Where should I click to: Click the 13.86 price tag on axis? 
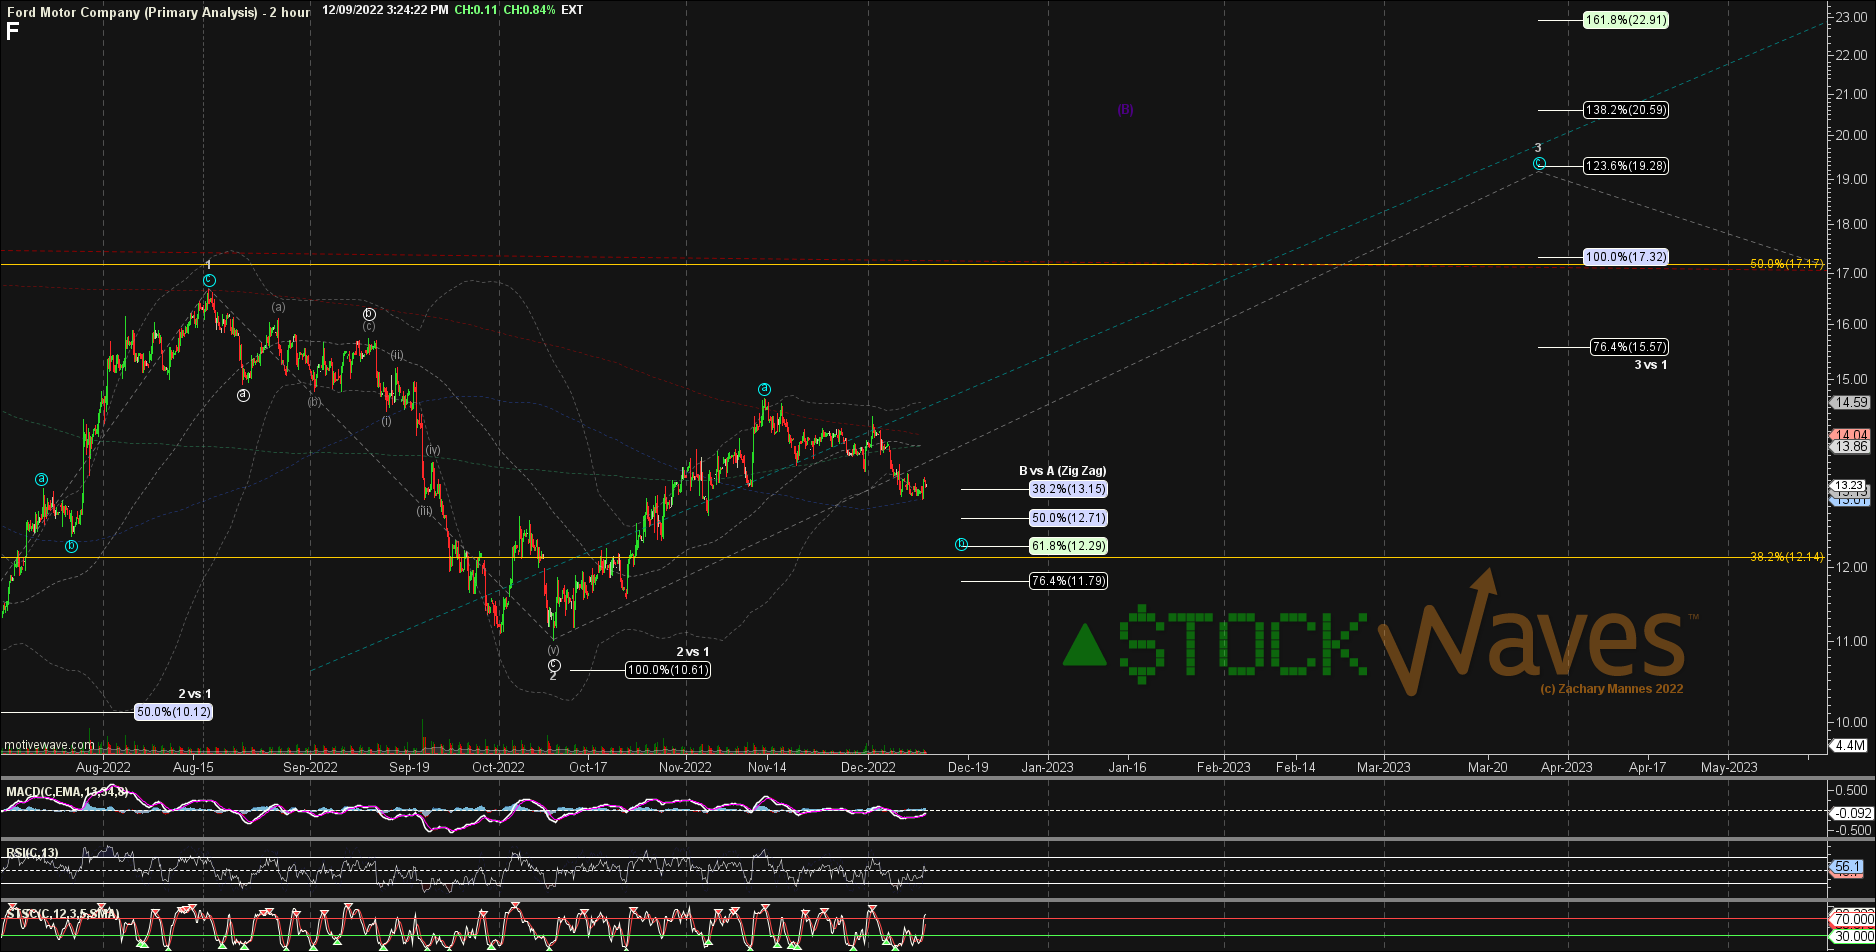coord(1850,447)
